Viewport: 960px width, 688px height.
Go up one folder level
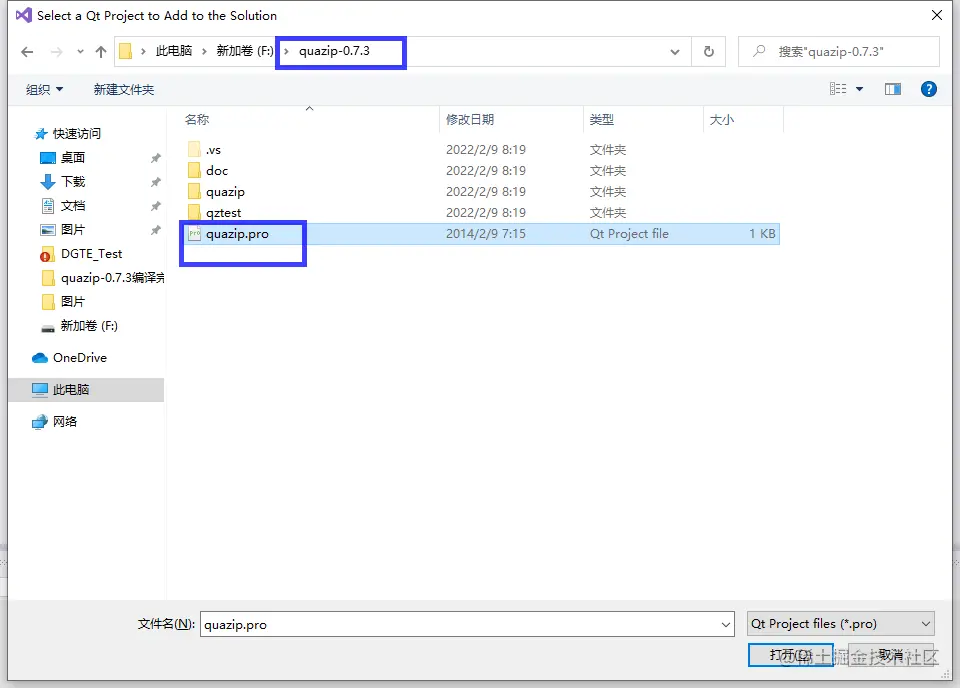click(101, 52)
